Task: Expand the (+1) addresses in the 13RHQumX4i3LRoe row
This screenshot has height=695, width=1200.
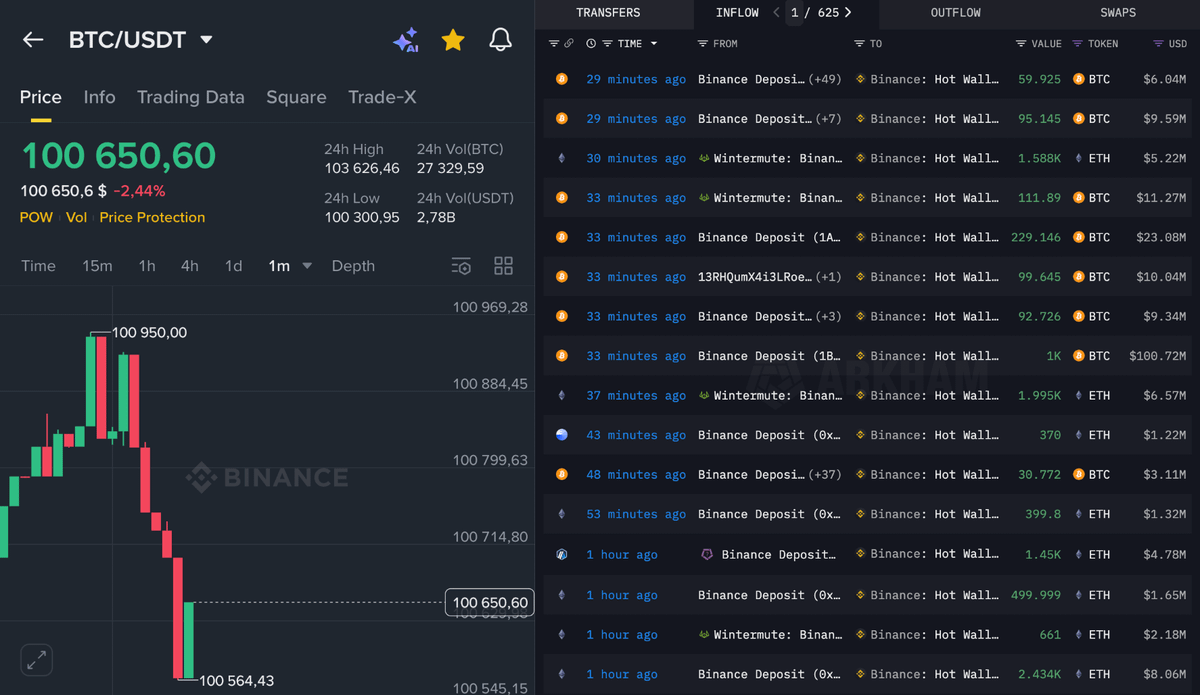Action: [829, 277]
